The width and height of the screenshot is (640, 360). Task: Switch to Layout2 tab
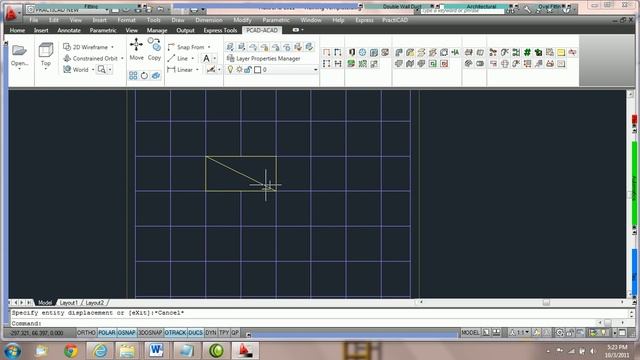pyautogui.click(x=95, y=303)
